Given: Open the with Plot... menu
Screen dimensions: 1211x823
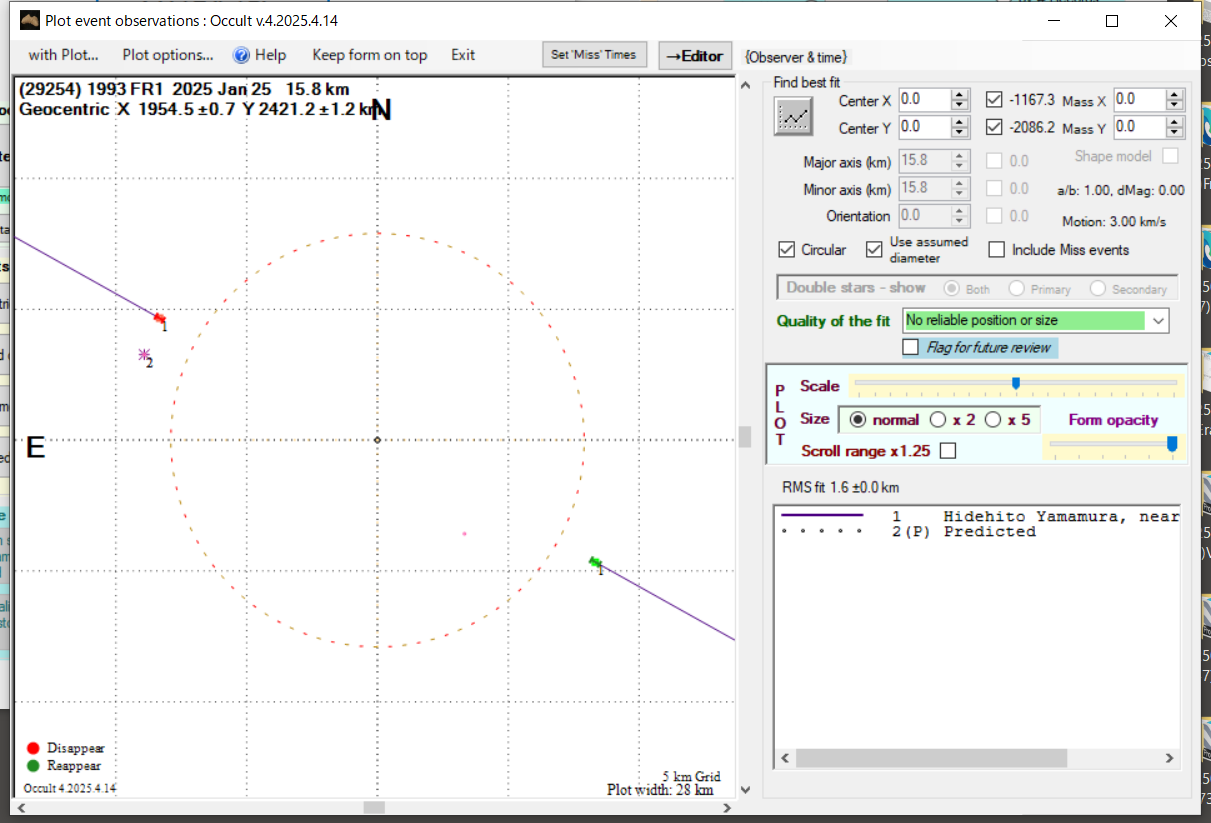Looking at the screenshot, I should pyautogui.click(x=63, y=55).
